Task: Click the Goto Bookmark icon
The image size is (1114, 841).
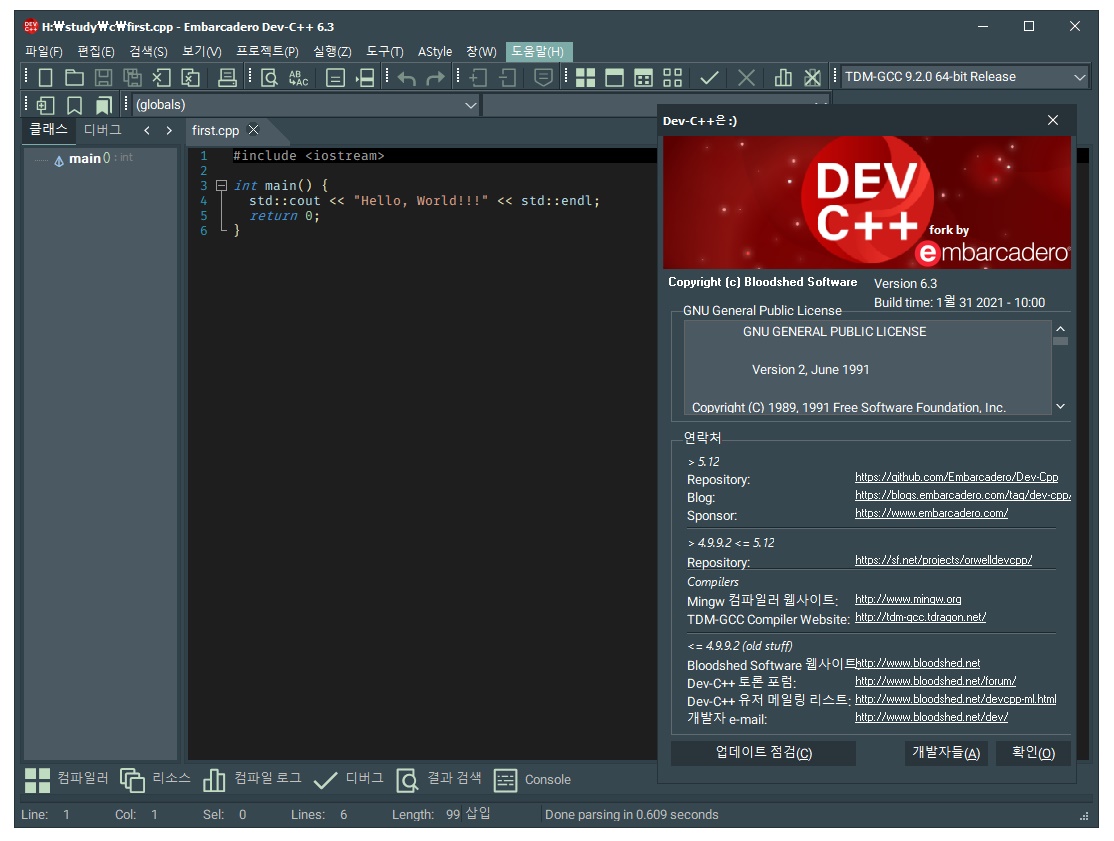Action: [x=104, y=105]
